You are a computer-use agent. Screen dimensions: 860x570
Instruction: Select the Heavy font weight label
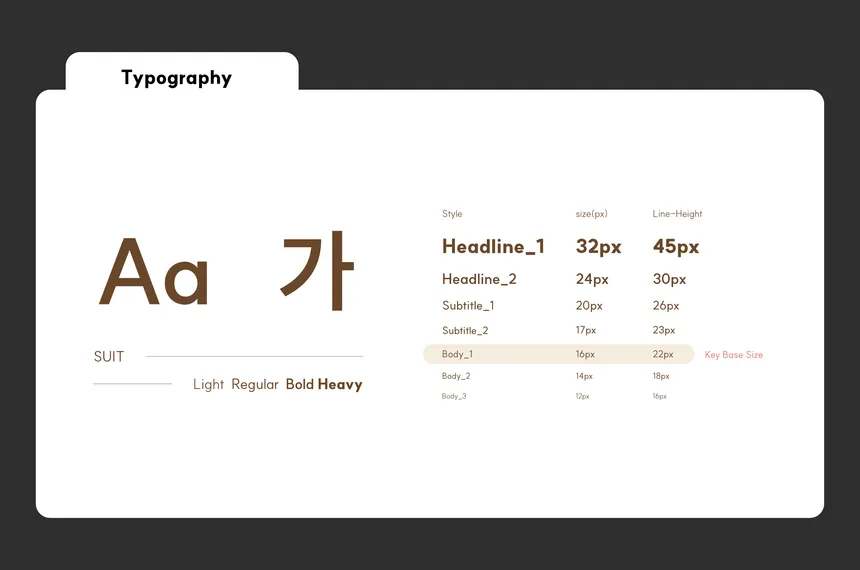pyautogui.click(x=340, y=385)
